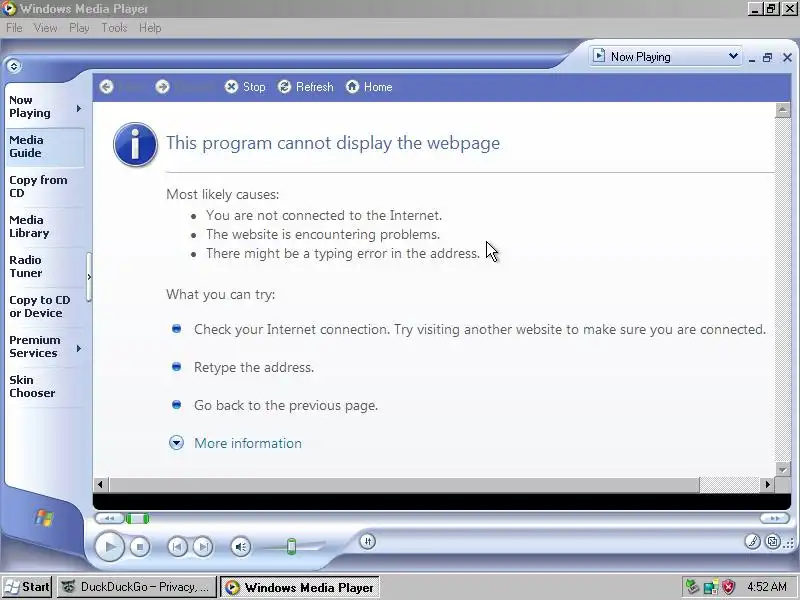Switch to DuckDuckGo taskbar window
Screen dimensions: 800x600
coord(136,587)
